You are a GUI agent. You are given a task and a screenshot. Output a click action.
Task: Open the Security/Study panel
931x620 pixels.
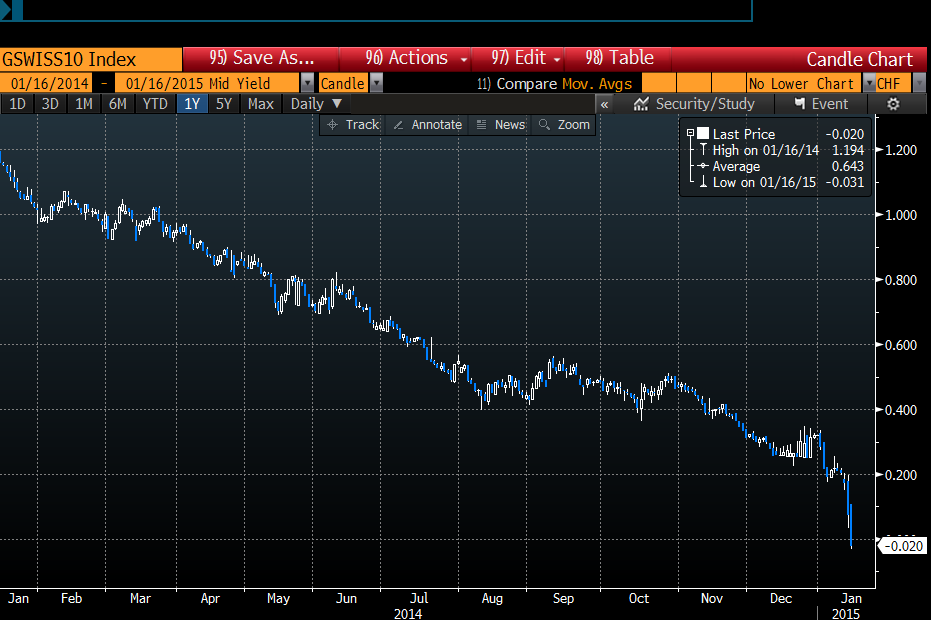(695, 104)
